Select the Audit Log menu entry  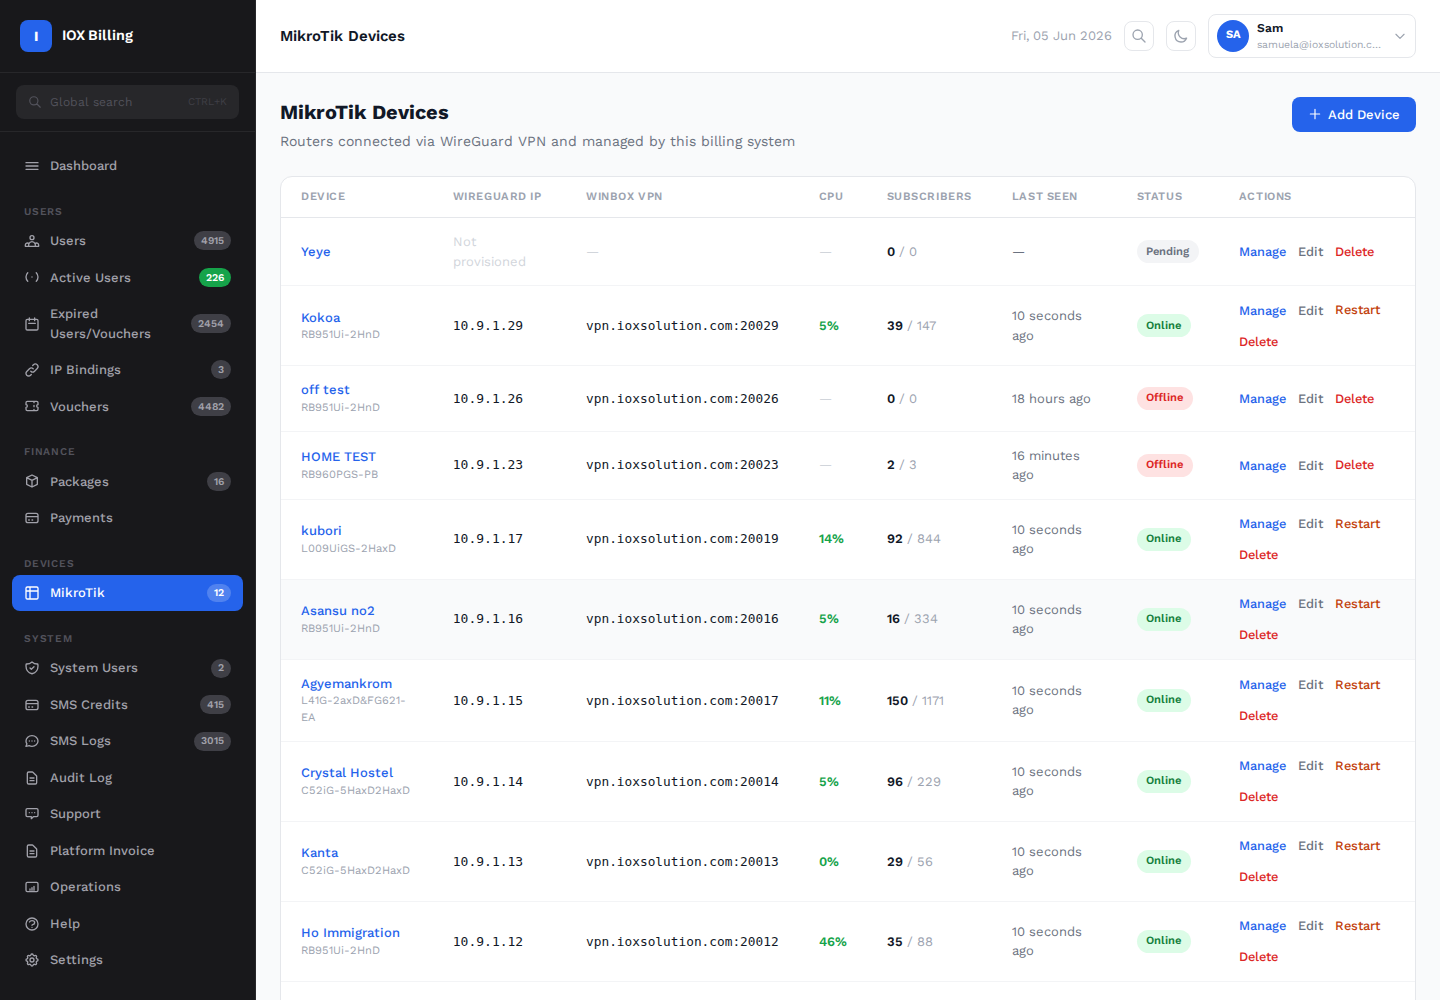(127, 778)
